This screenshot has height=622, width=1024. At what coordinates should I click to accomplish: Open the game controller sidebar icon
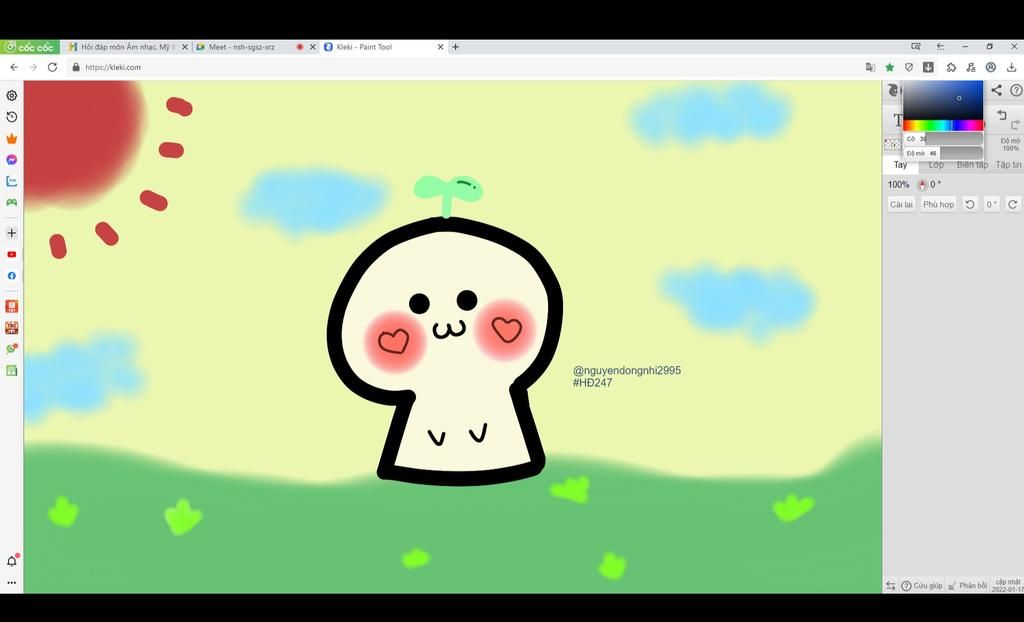point(12,202)
